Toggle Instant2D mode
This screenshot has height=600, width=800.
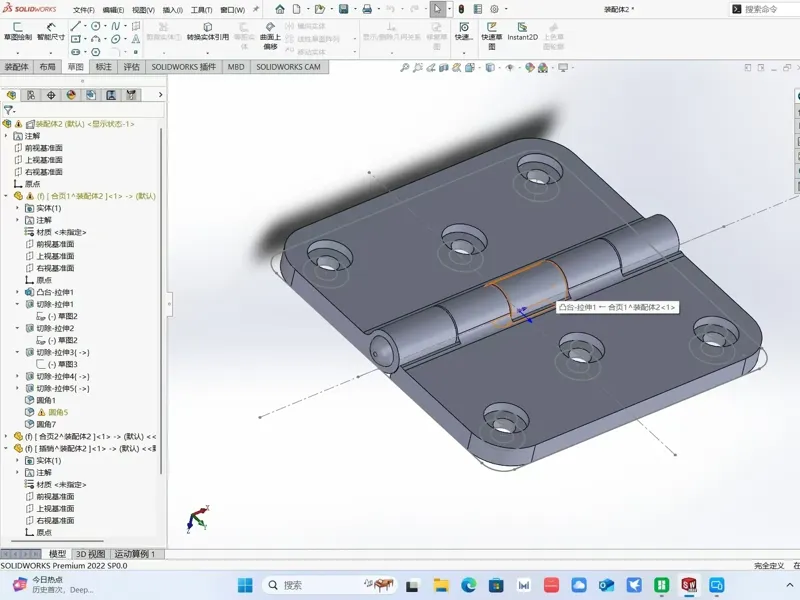(522, 31)
